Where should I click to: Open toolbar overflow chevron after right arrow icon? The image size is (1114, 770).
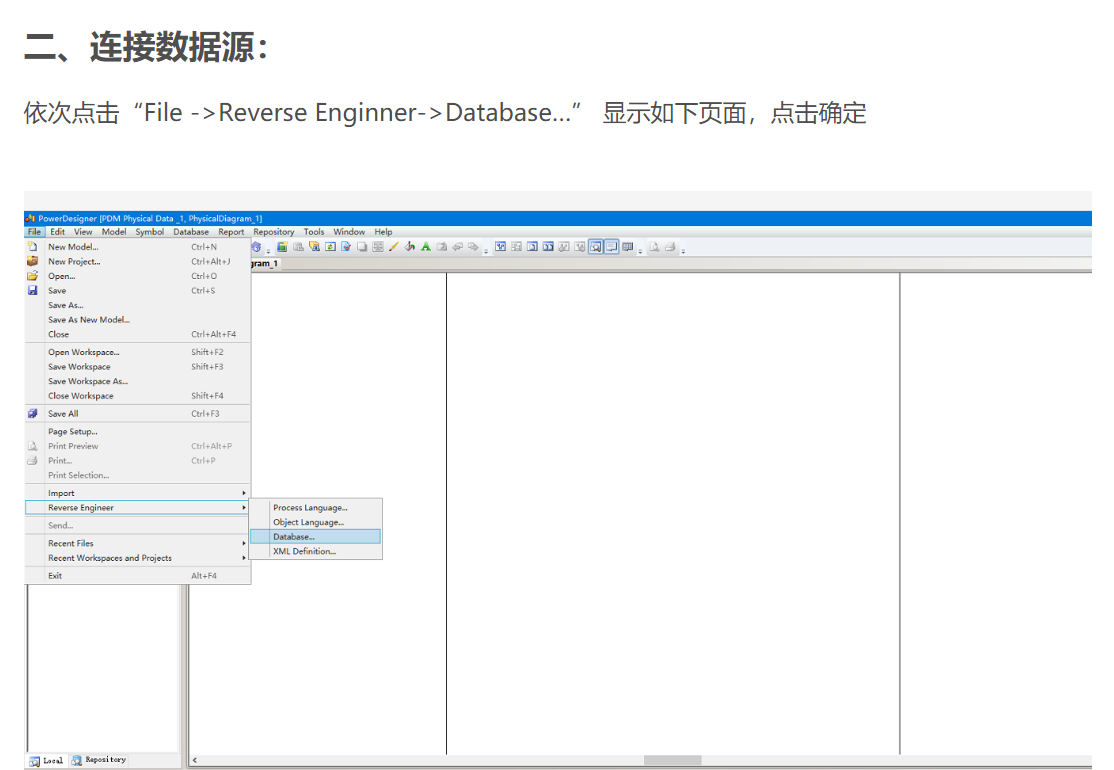486,251
